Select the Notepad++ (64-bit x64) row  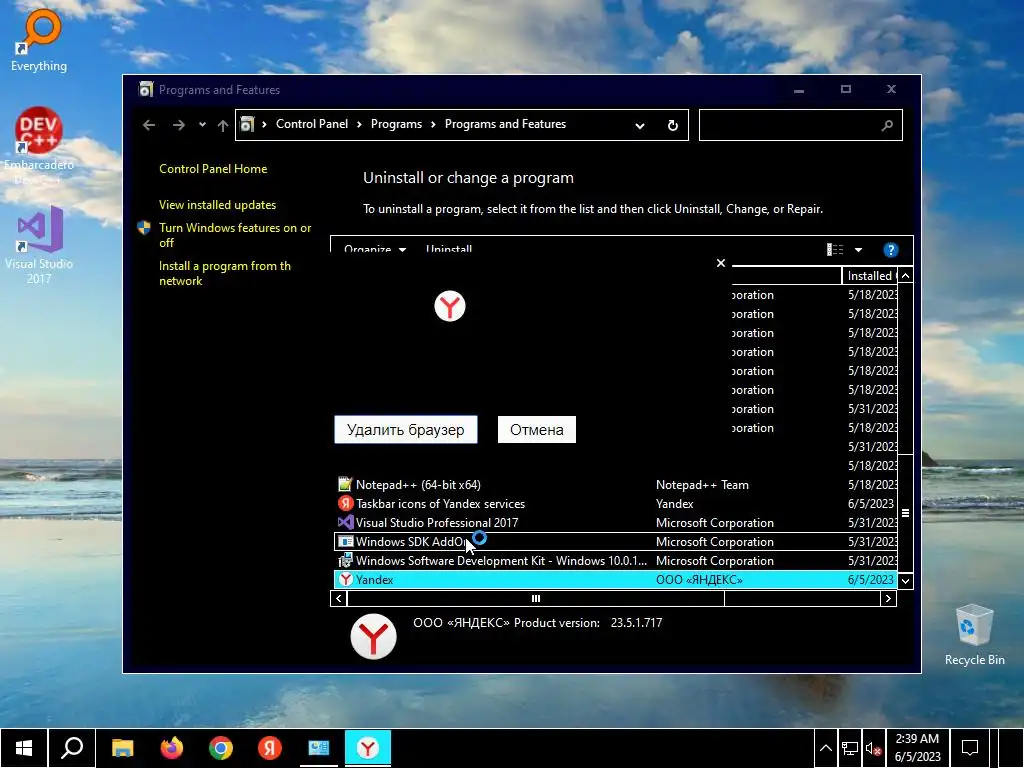click(x=615, y=485)
